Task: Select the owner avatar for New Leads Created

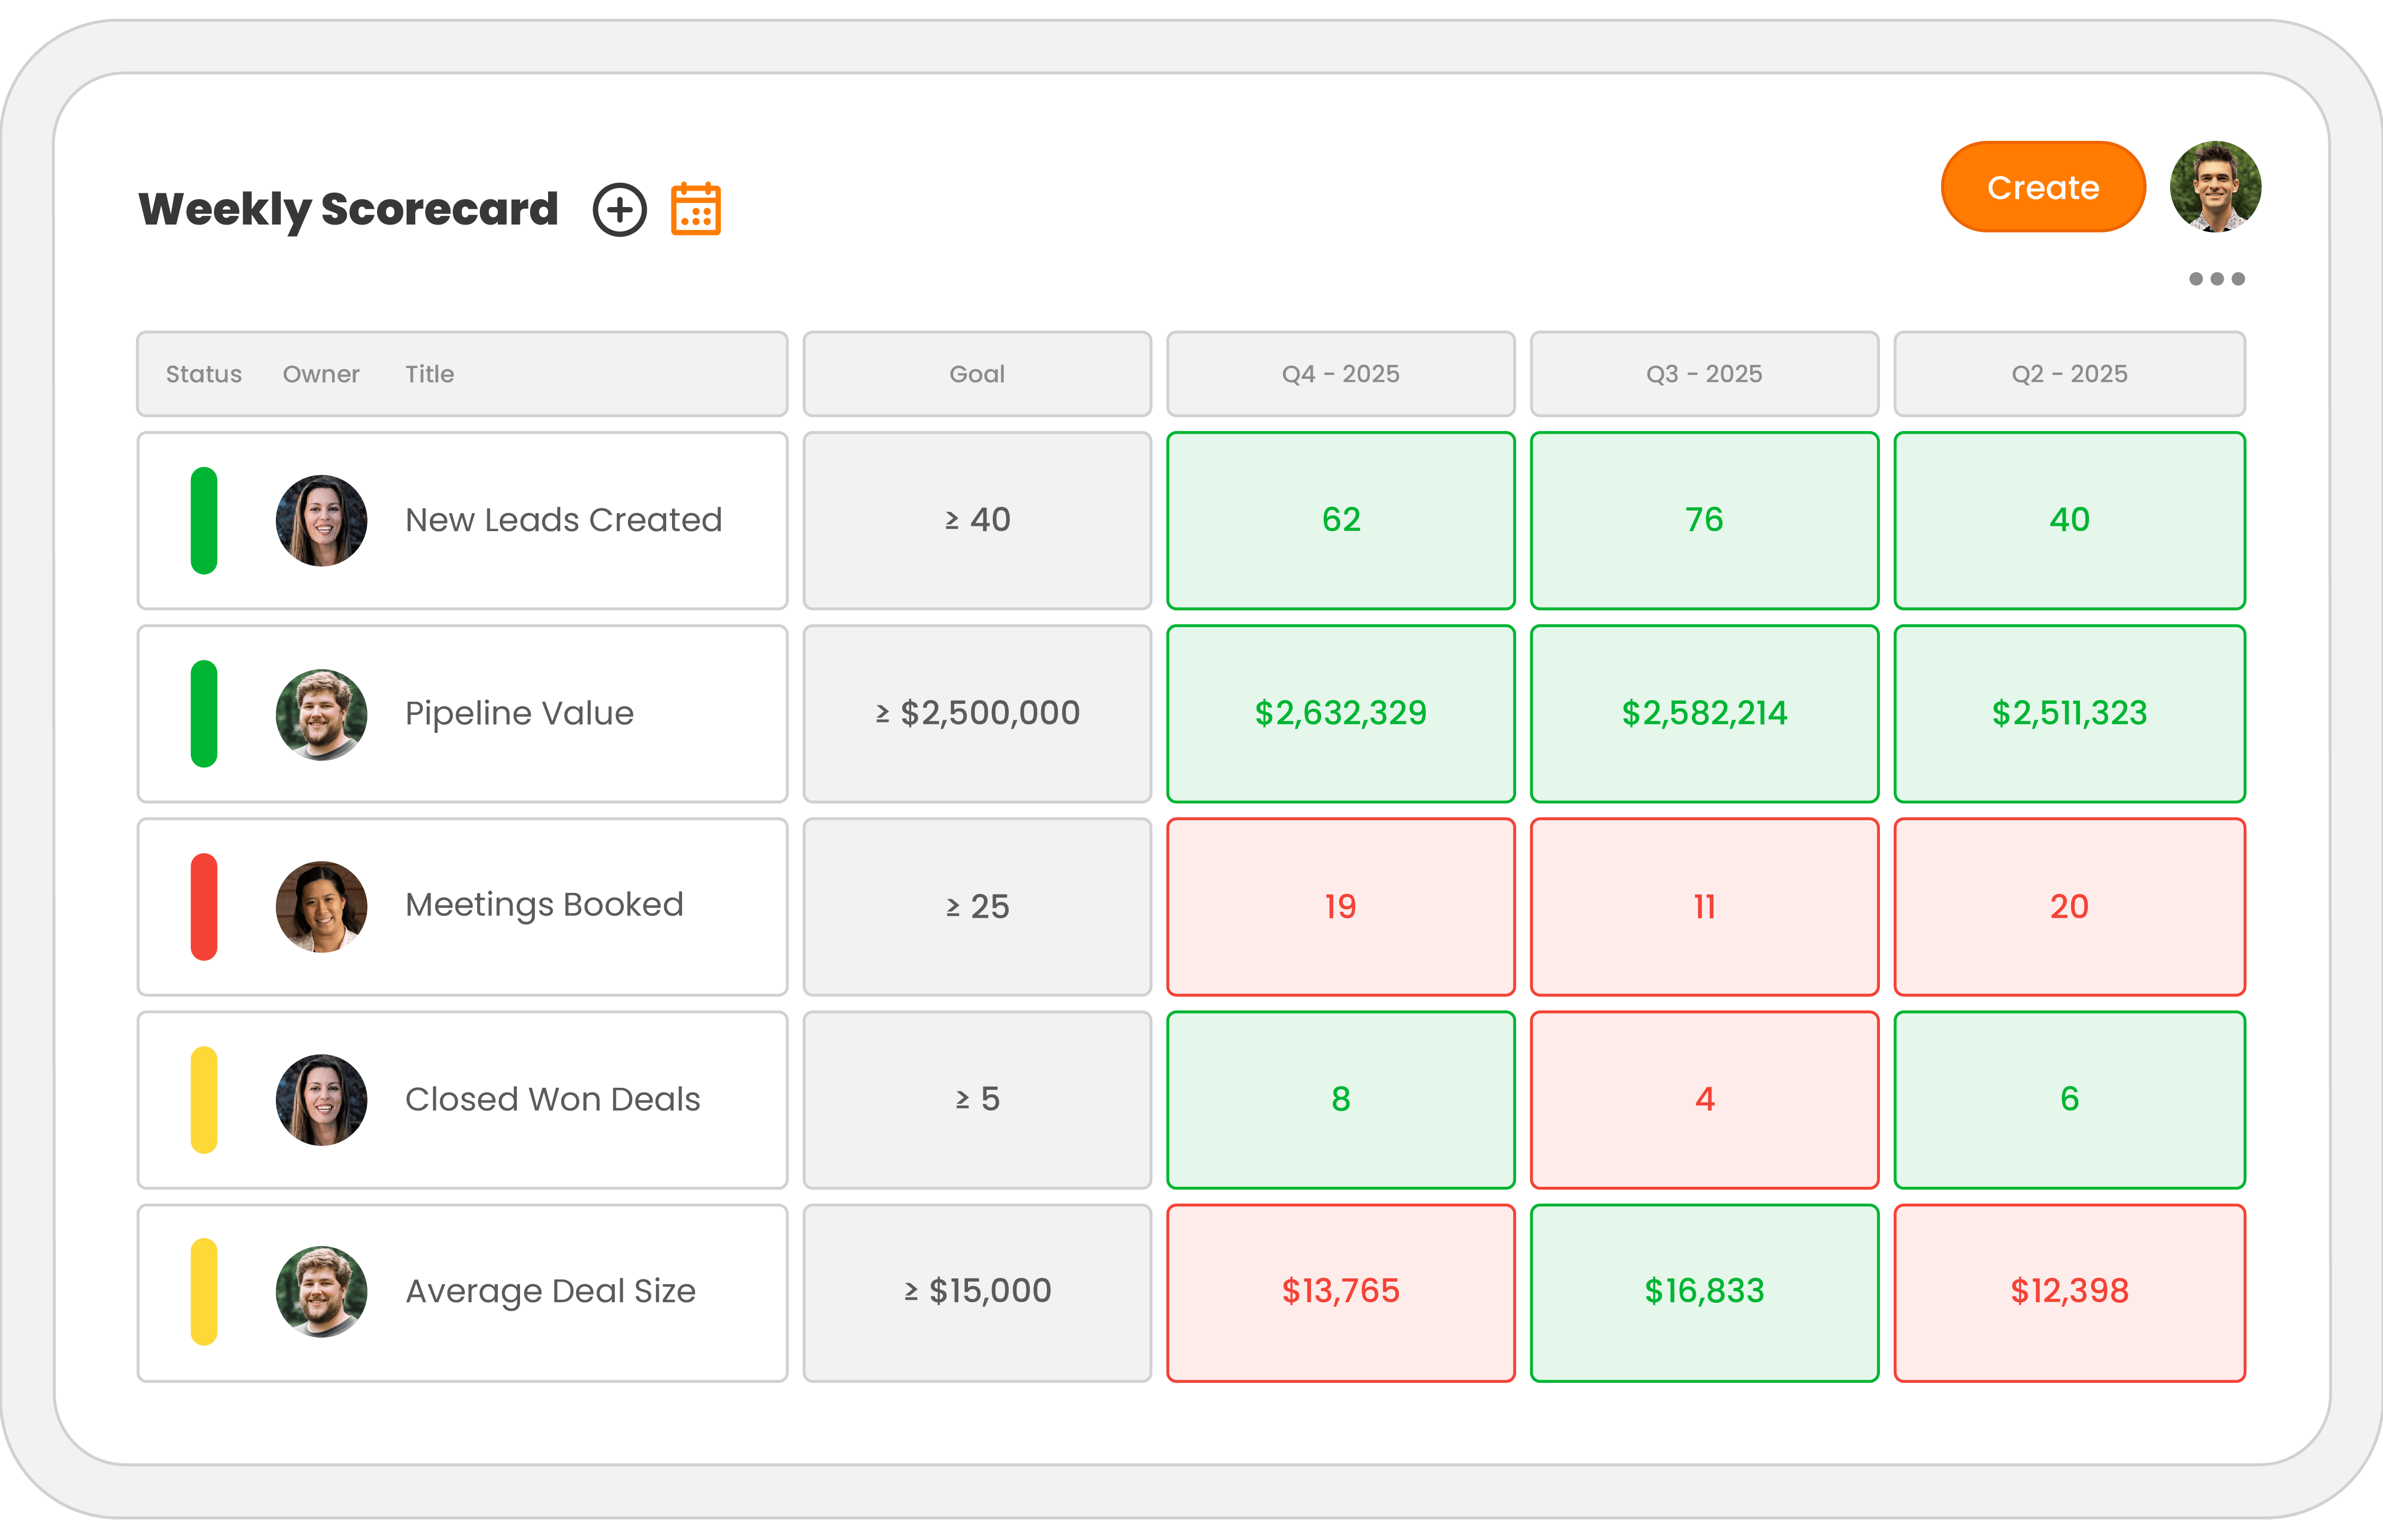Action: click(x=322, y=520)
